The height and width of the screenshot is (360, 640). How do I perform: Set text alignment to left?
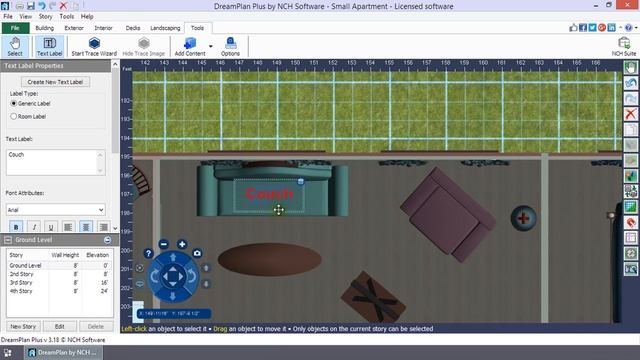click(68, 227)
